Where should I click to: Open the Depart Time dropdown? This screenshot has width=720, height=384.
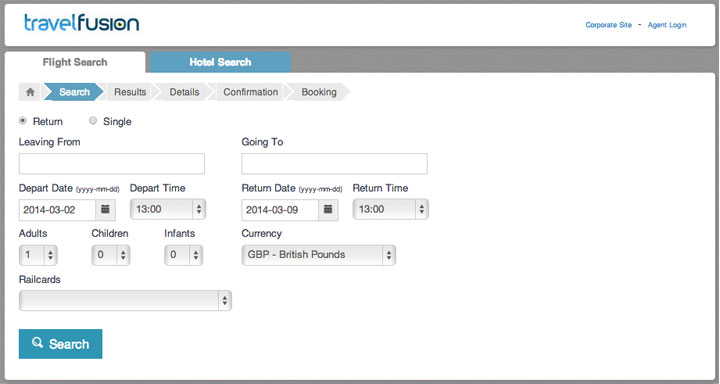[x=168, y=209]
